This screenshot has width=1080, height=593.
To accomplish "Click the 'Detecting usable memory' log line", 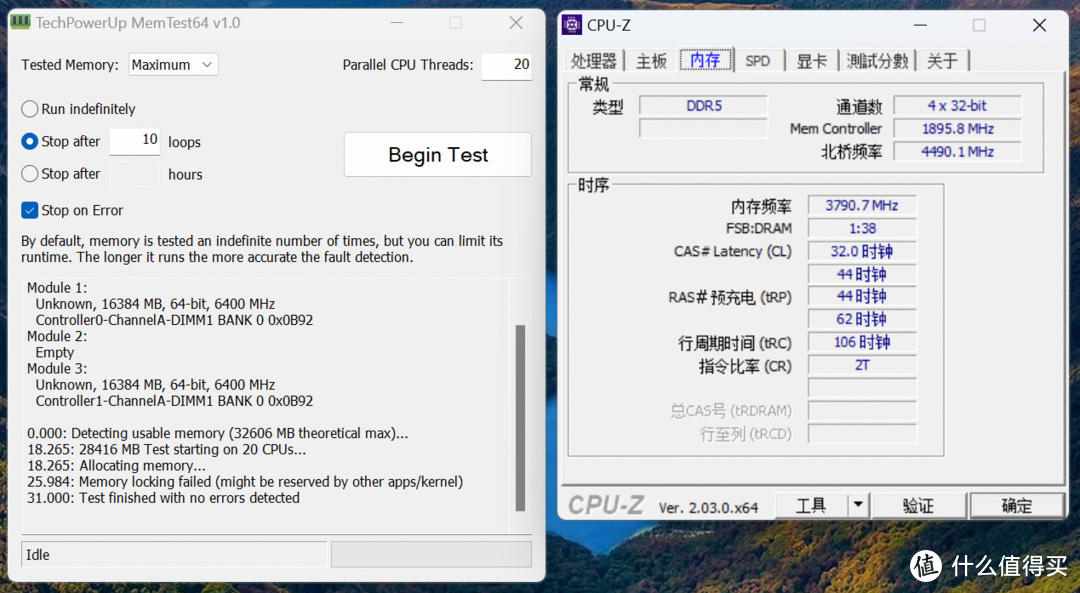I will click(x=218, y=433).
